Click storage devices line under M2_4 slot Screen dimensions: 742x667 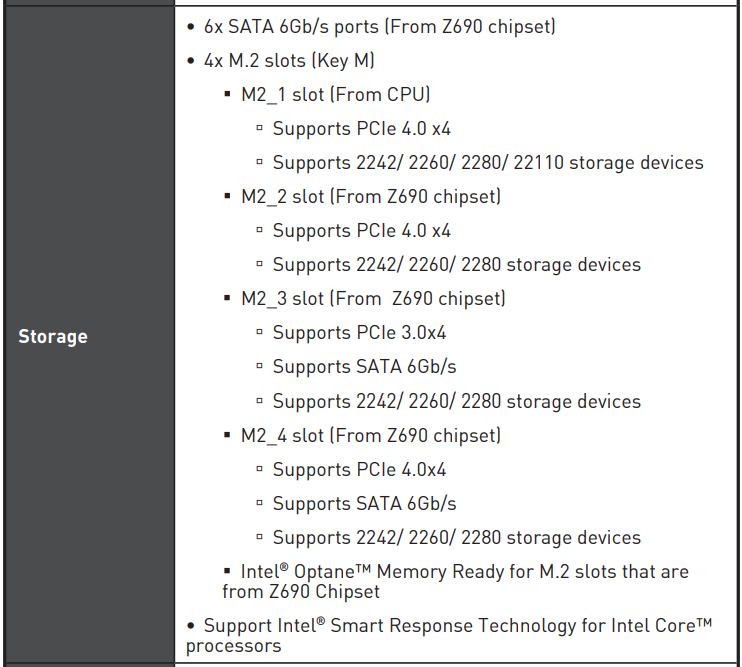[456, 538]
